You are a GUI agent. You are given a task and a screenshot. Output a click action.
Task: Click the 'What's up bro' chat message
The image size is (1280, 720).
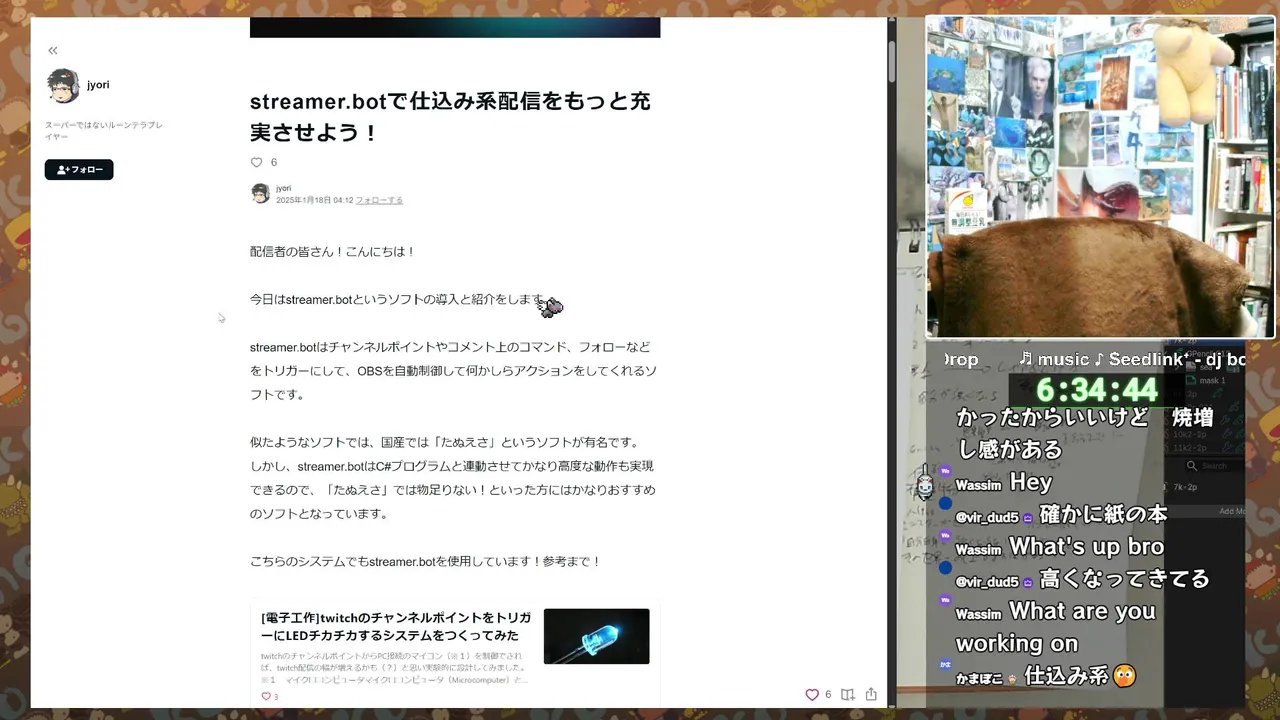pos(1086,547)
